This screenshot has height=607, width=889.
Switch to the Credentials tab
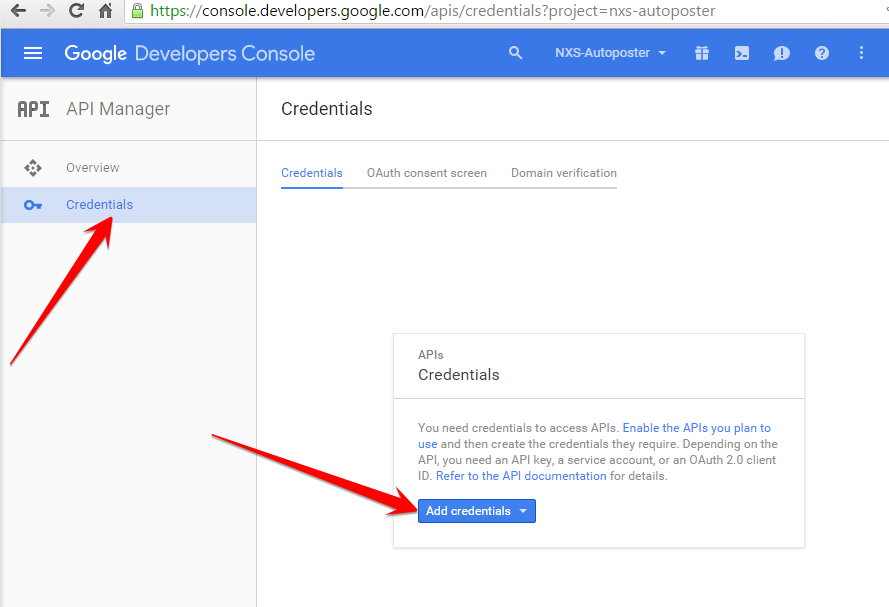(x=312, y=173)
